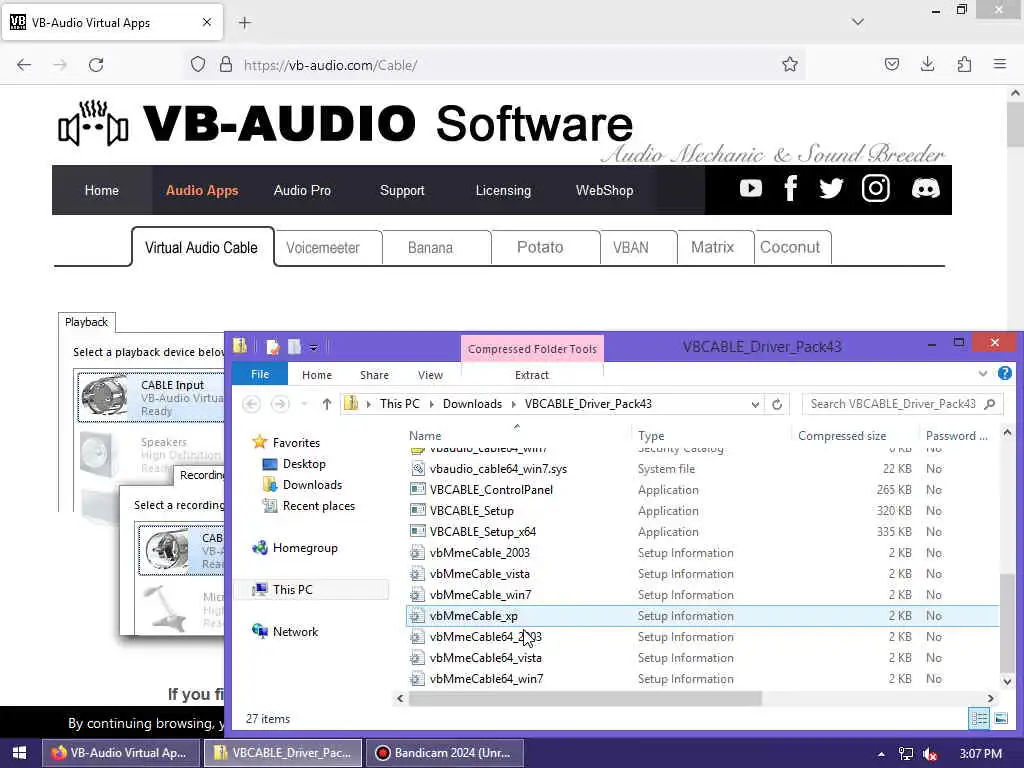1024x768 pixels.
Task: Open the Share ribbon tab
Action: coord(374,375)
